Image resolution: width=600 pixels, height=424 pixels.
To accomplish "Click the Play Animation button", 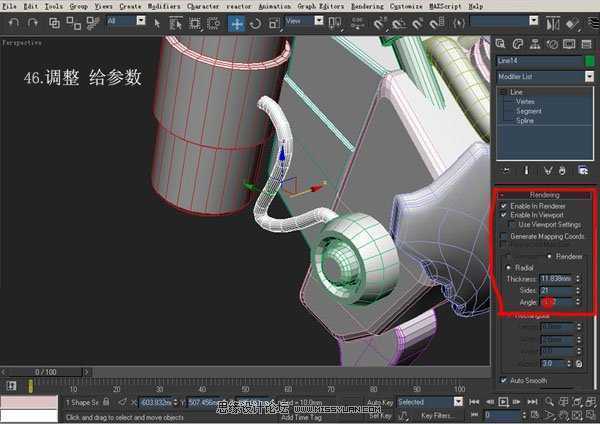I will (x=503, y=402).
